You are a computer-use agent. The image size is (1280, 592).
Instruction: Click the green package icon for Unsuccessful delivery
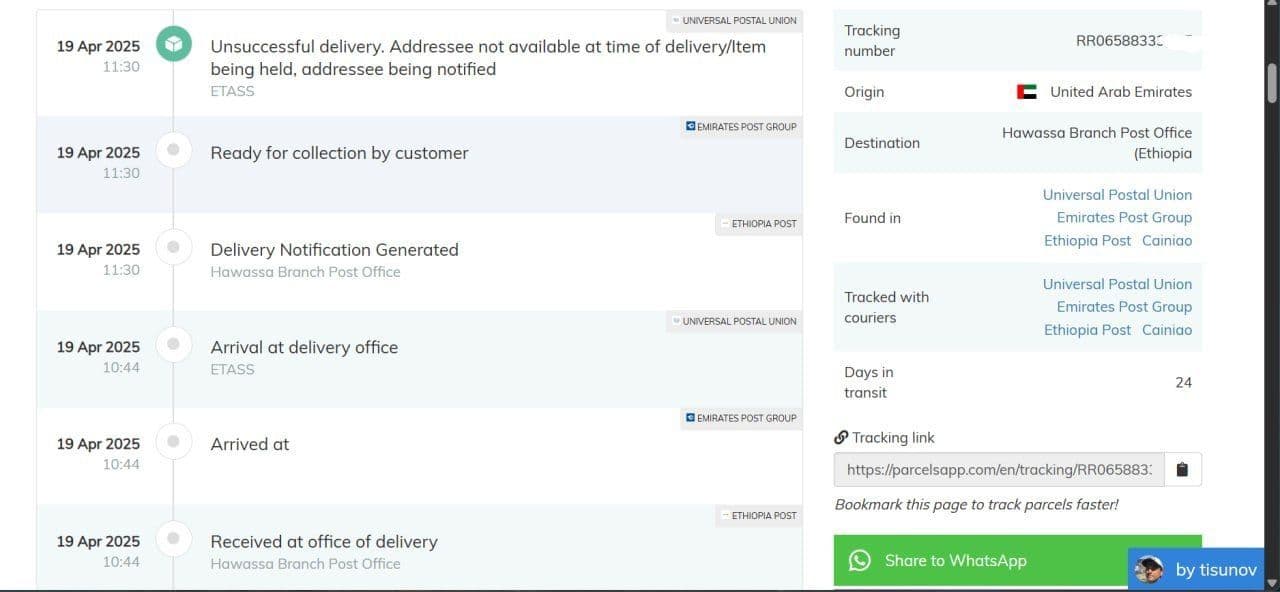[174, 44]
